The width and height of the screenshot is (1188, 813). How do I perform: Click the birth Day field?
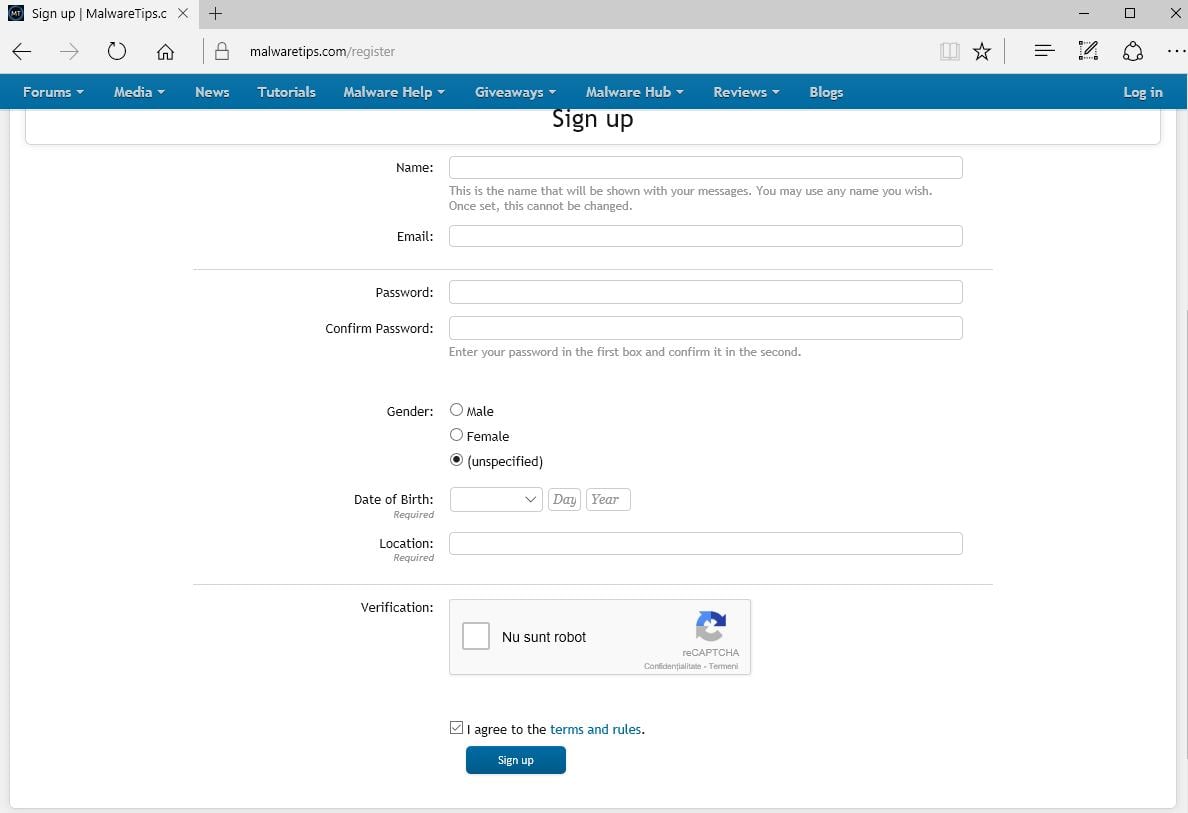[564, 499]
